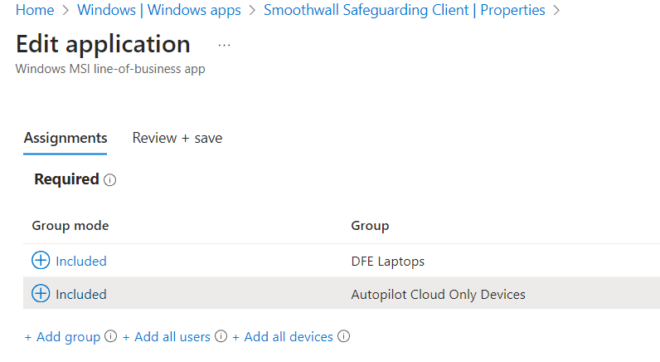
Task: Click + Add all devices link
Action: (x=282, y=337)
